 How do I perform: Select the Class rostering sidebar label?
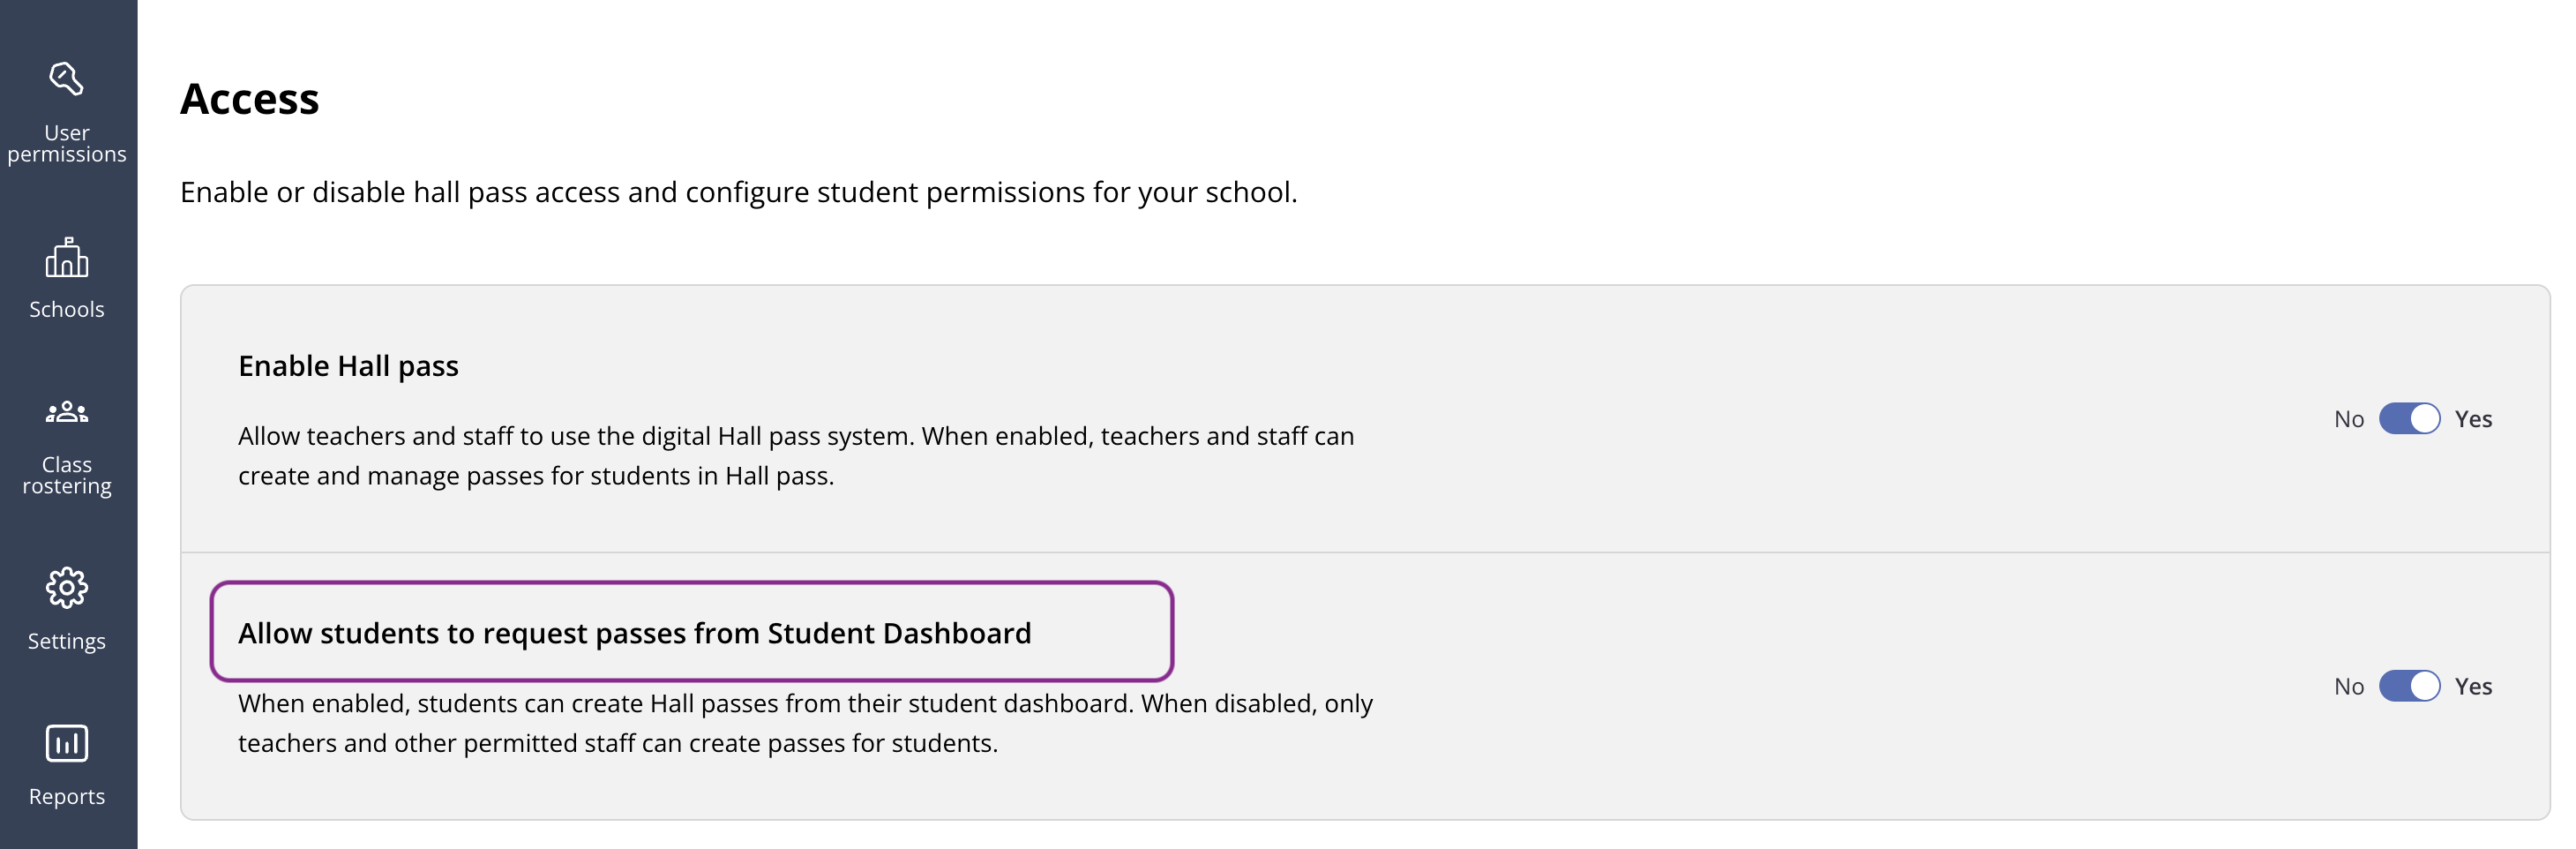66,475
